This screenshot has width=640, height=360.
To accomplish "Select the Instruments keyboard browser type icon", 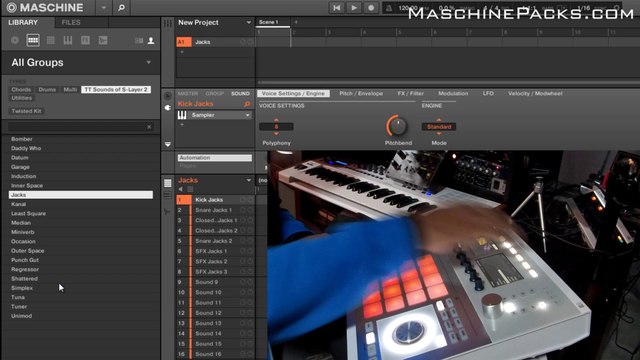I will (x=68, y=40).
